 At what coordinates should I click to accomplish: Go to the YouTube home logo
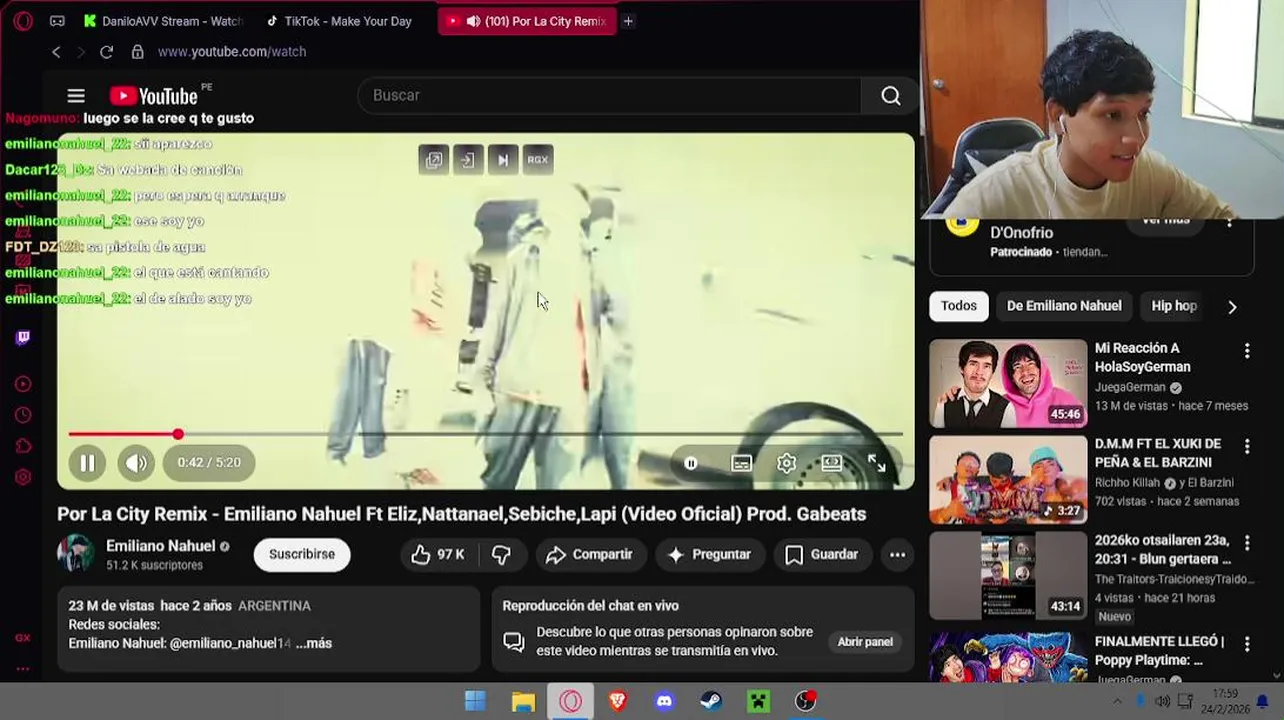point(154,96)
